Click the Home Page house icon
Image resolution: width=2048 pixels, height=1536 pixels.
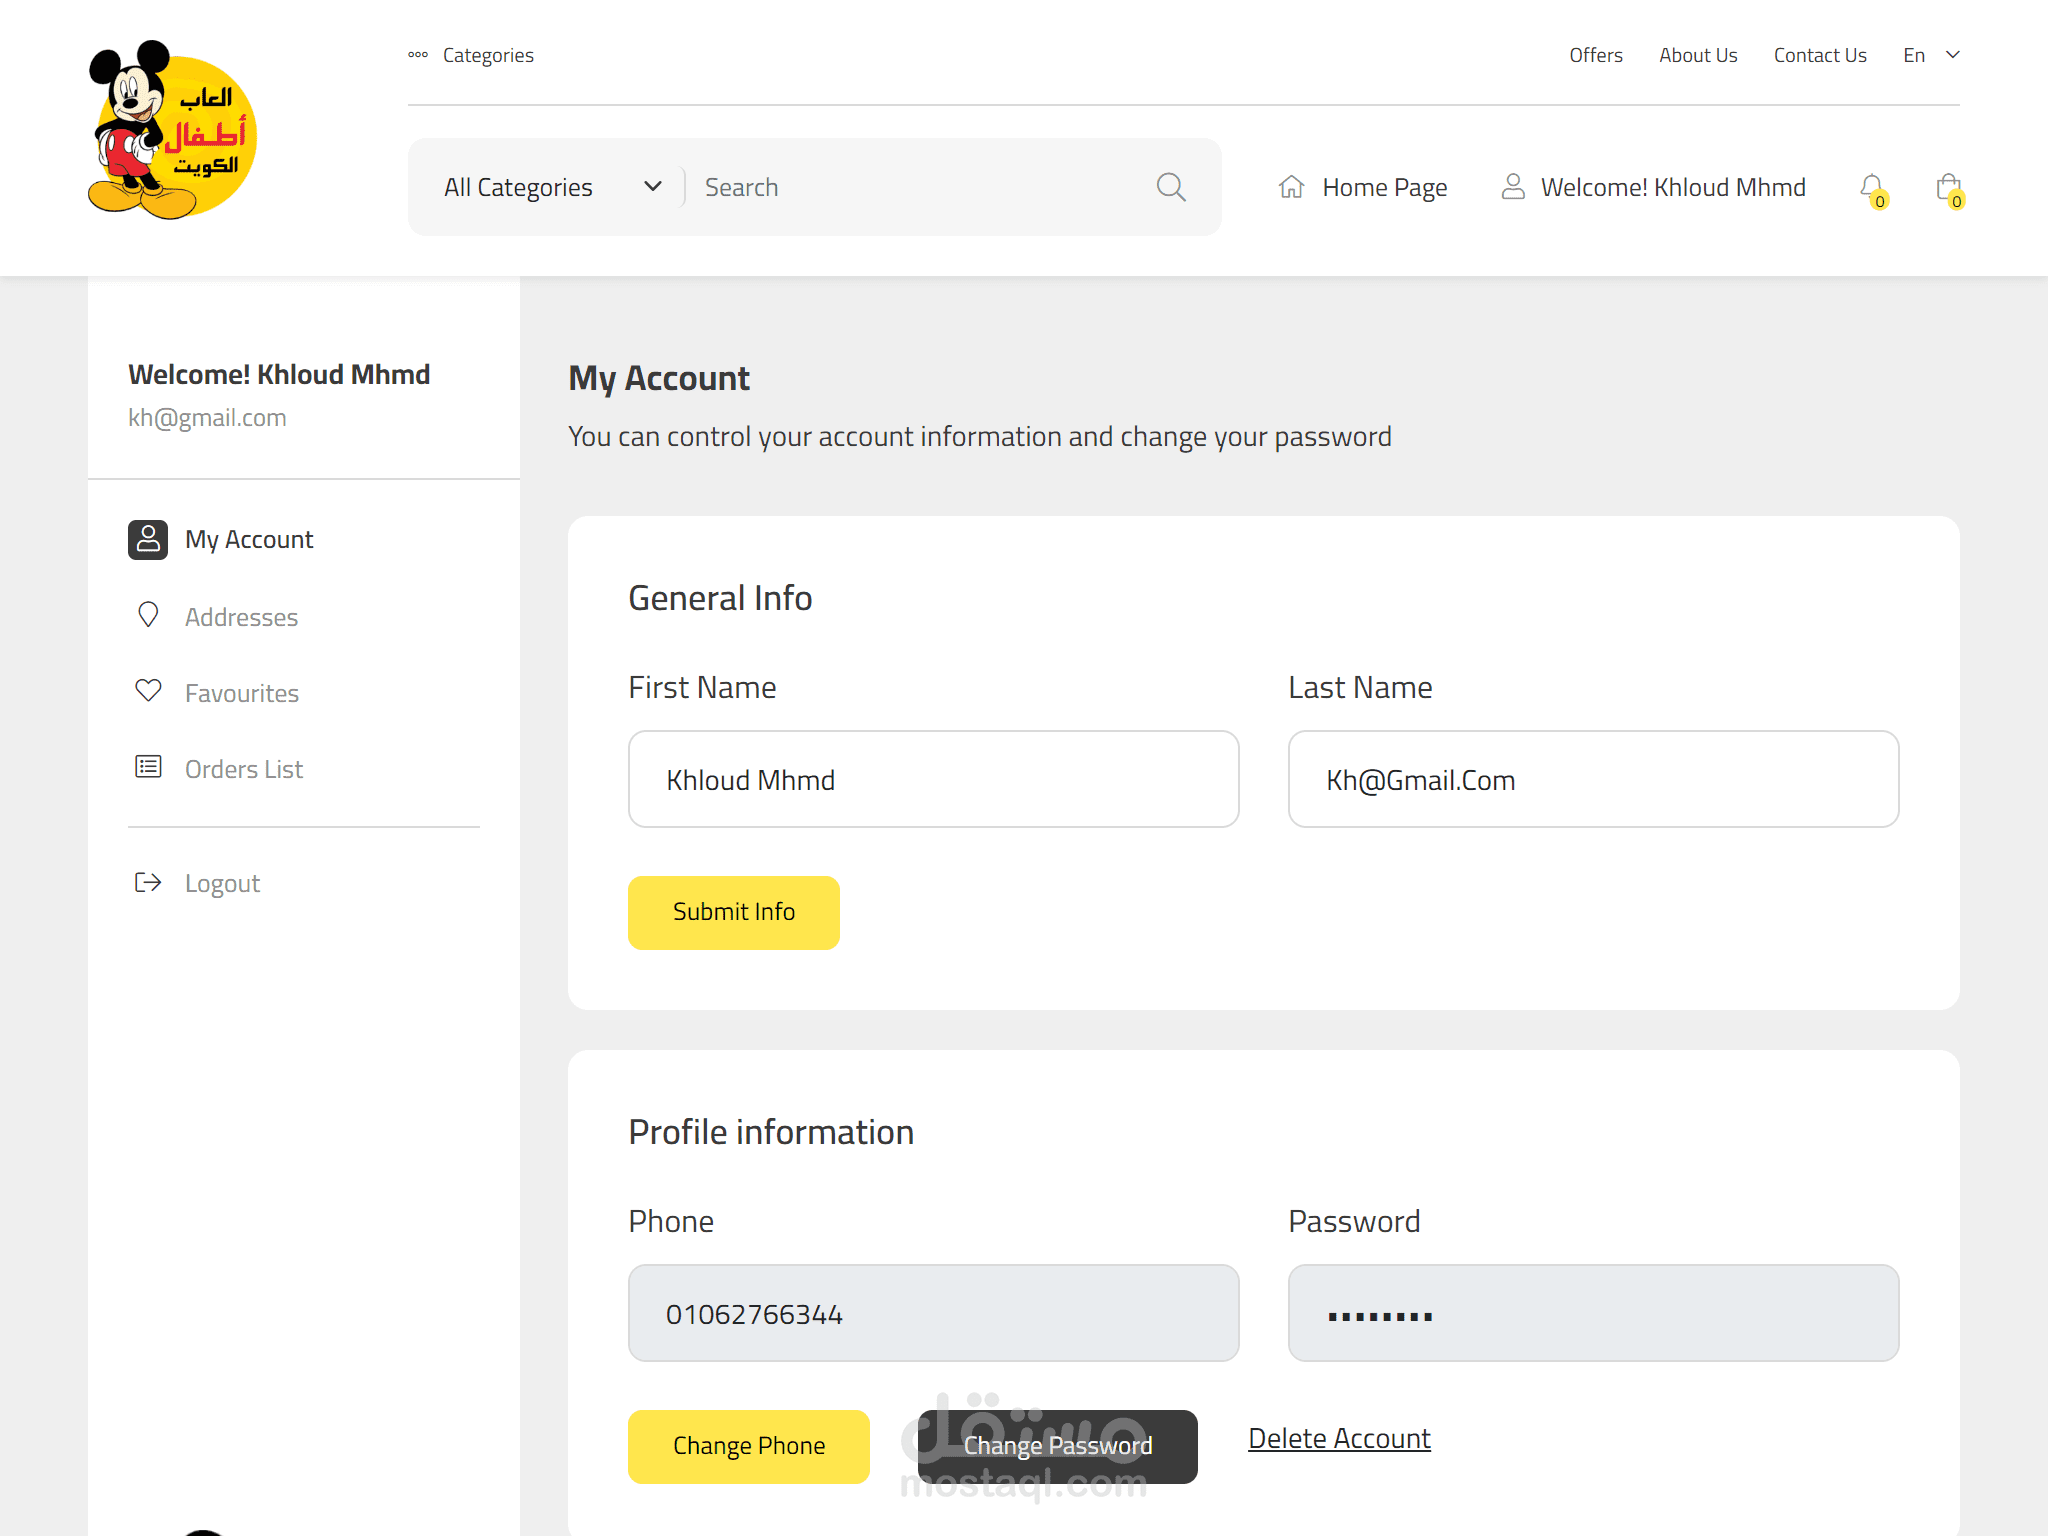tap(1291, 187)
